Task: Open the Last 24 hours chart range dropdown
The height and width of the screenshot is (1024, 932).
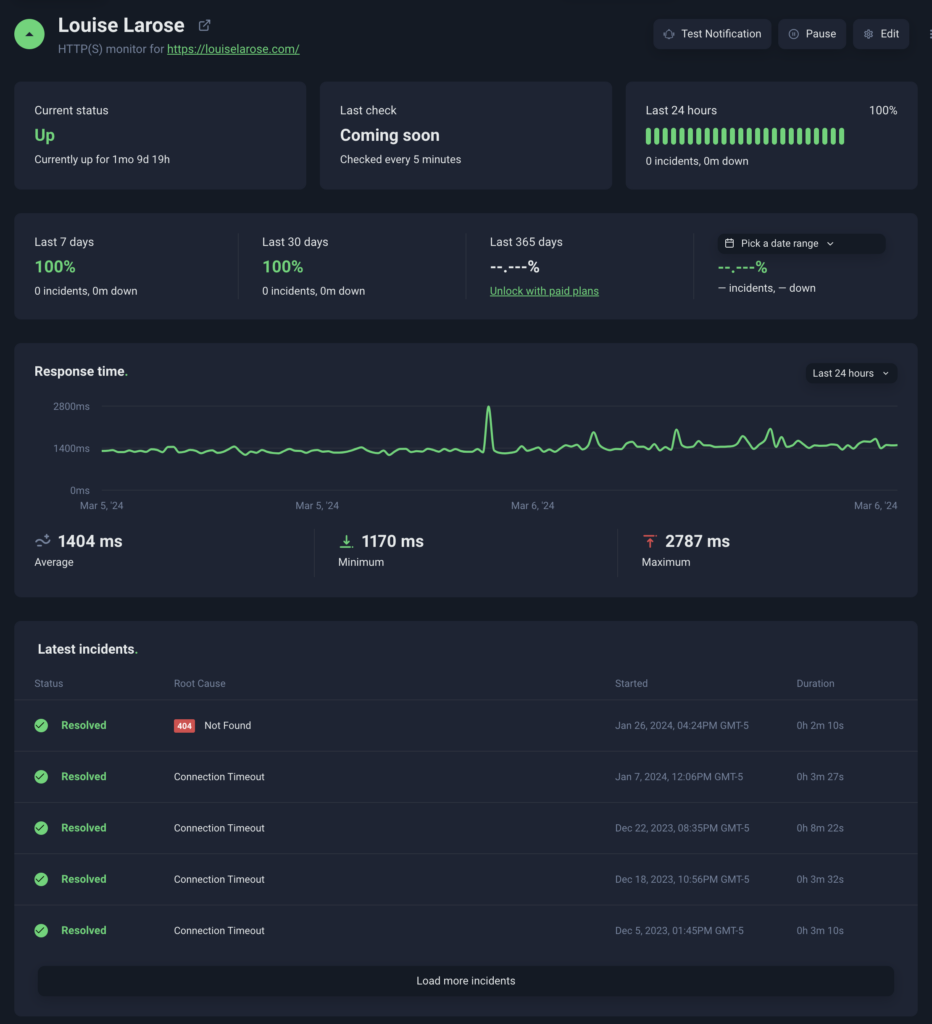Action: point(851,373)
